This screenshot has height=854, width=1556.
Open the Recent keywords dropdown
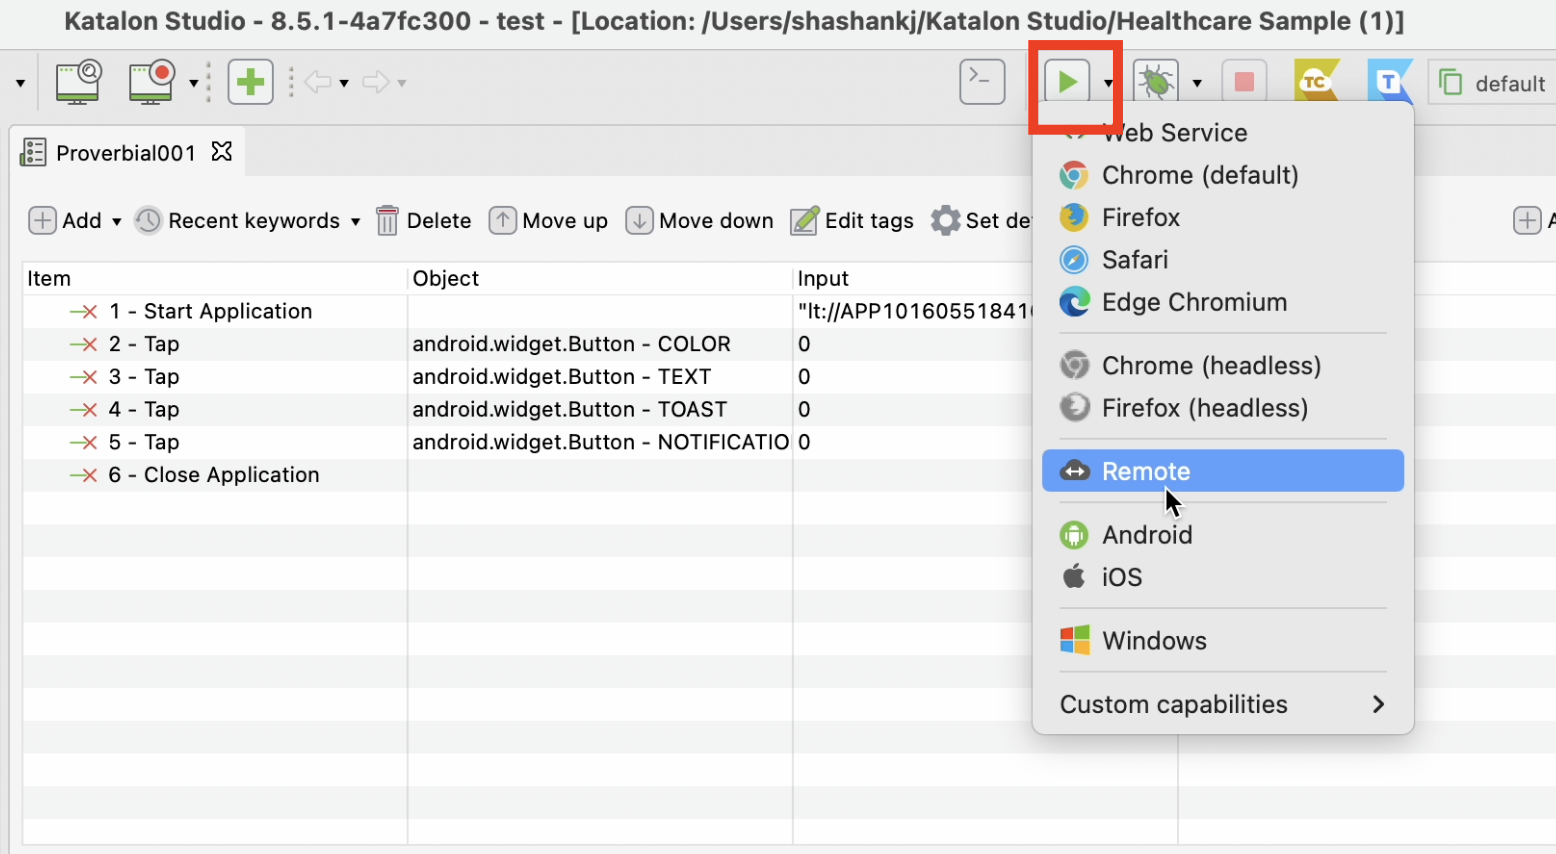tap(248, 221)
